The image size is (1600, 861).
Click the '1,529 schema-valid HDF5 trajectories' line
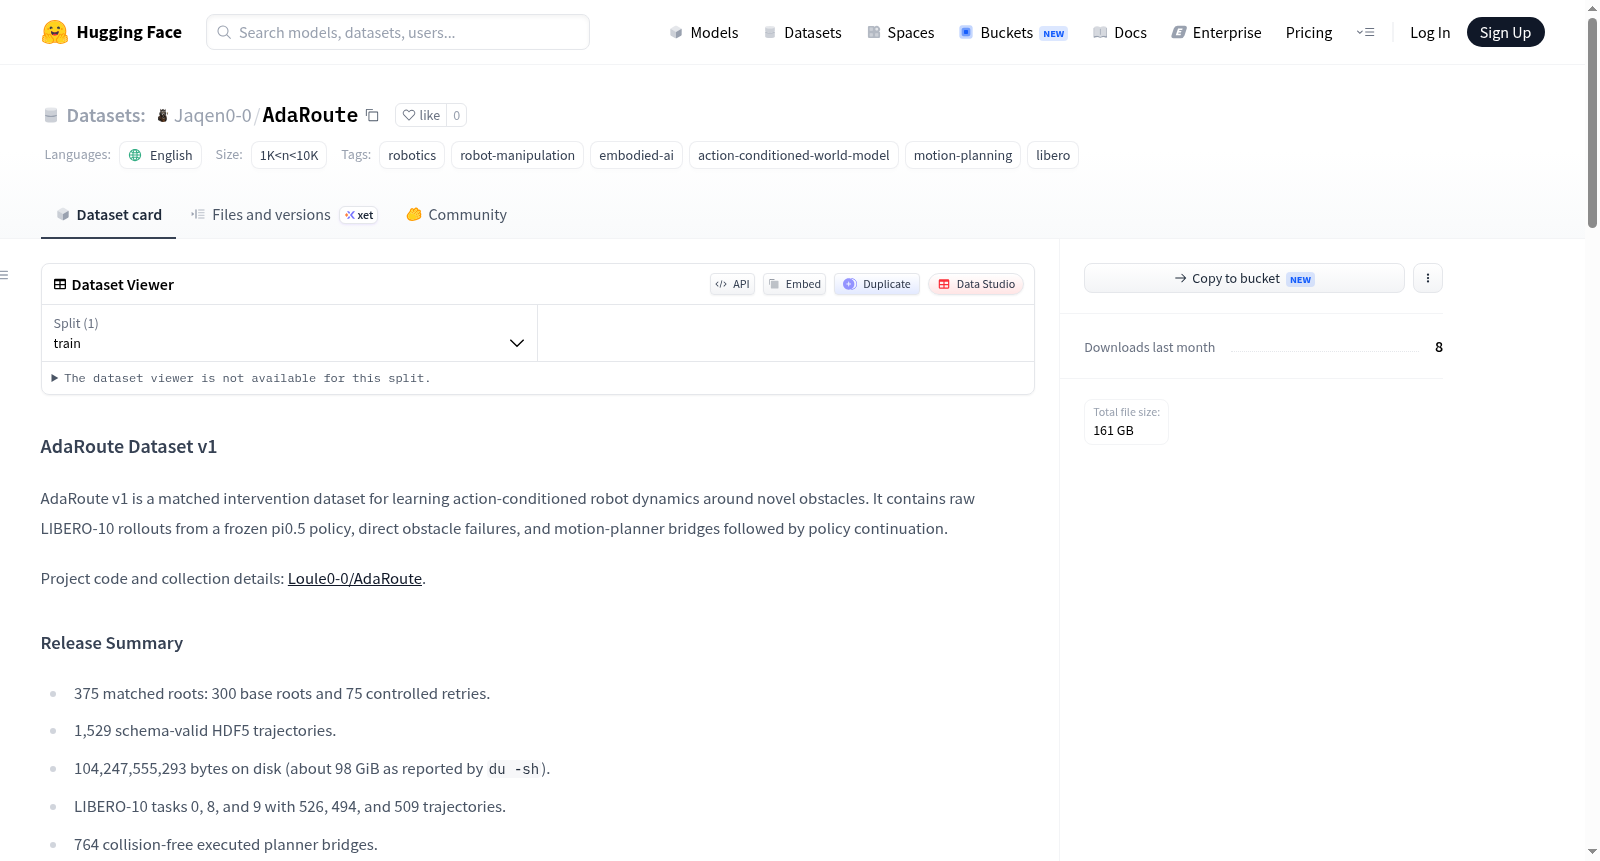coord(205,731)
